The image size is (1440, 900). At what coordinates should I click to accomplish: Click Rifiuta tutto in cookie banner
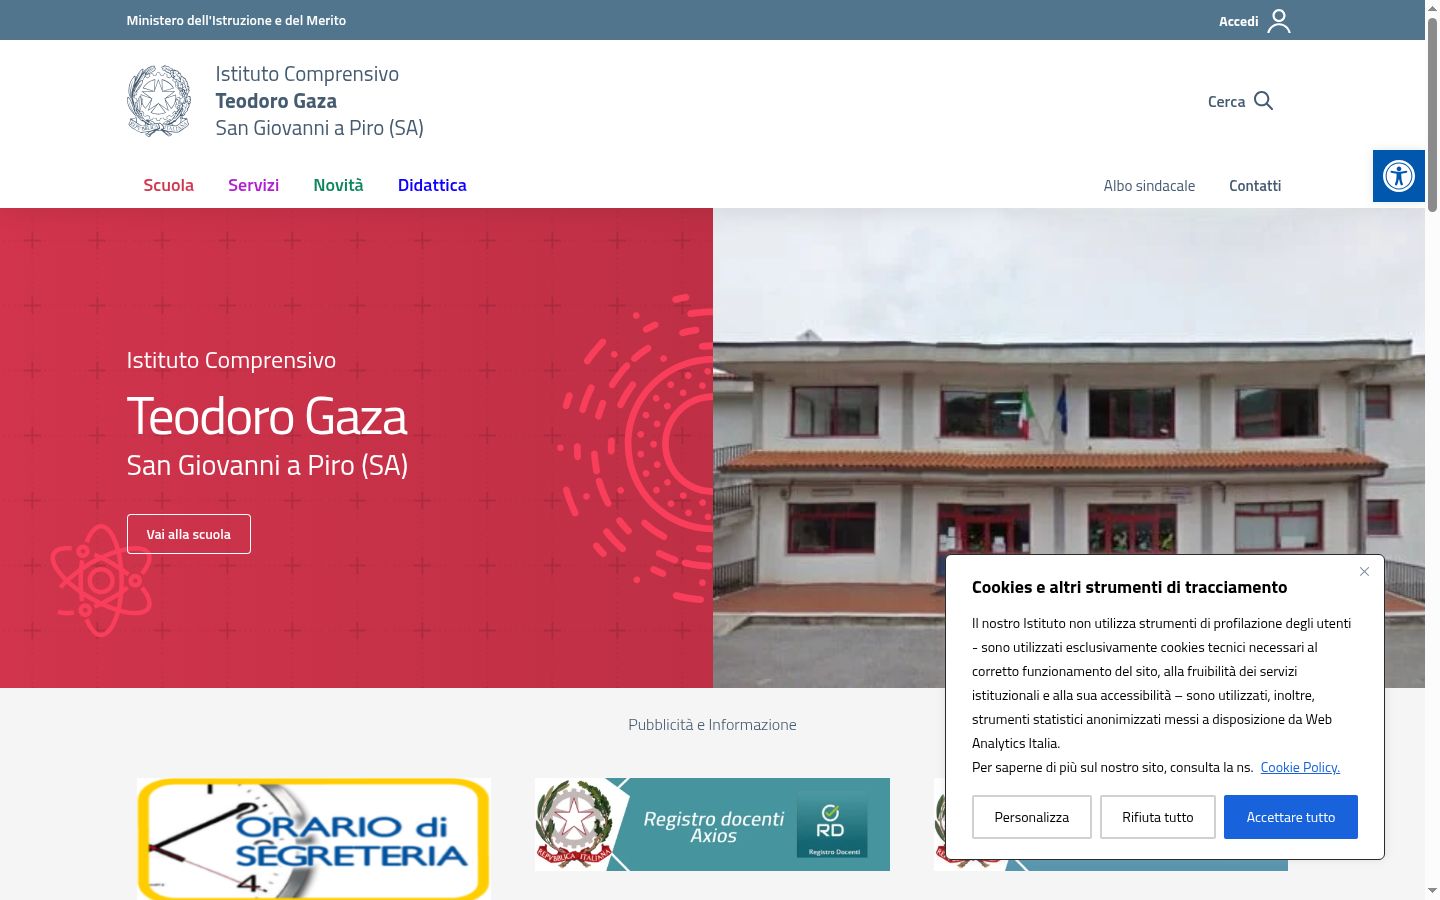[1157, 817]
